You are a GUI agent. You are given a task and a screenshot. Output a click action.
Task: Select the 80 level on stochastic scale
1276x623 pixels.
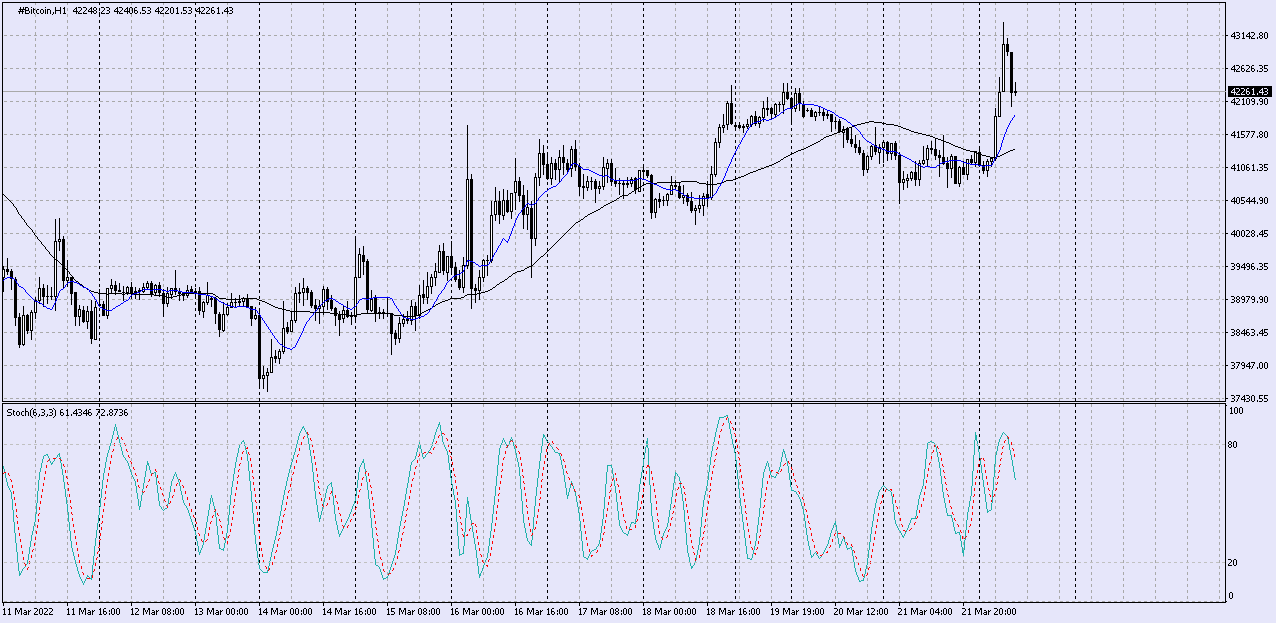pyautogui.click(x=1234, y=445)
